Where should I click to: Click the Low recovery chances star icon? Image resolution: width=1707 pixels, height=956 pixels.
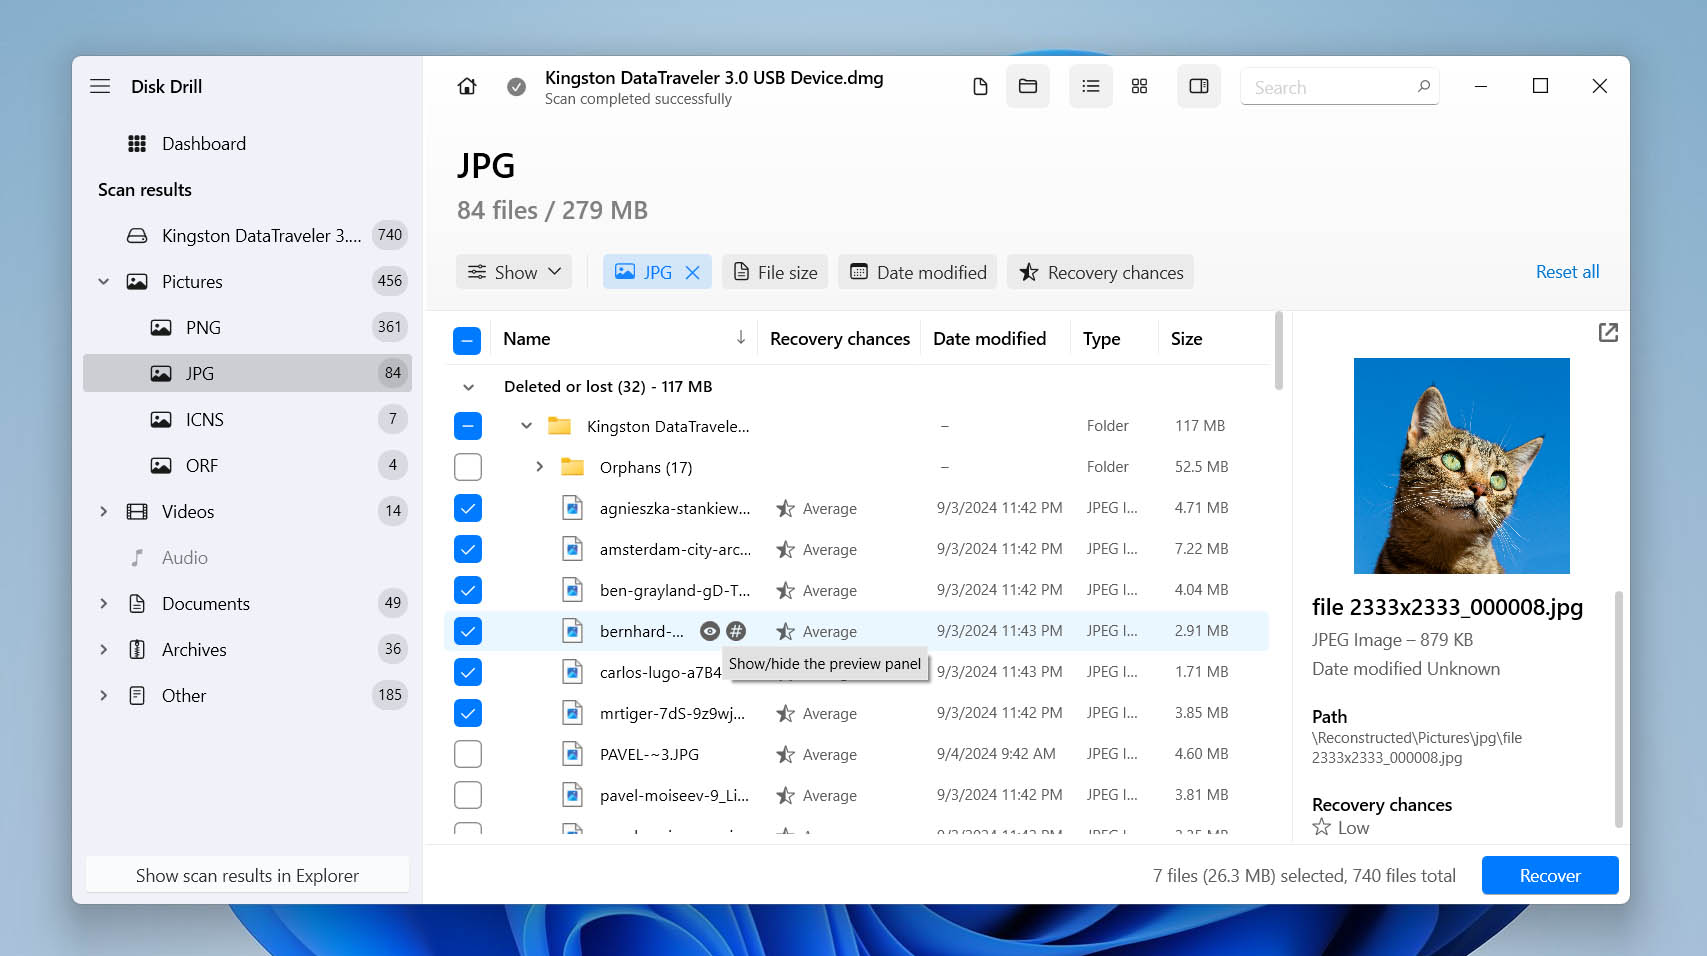pyautogui.click(x=1321, y=828)
